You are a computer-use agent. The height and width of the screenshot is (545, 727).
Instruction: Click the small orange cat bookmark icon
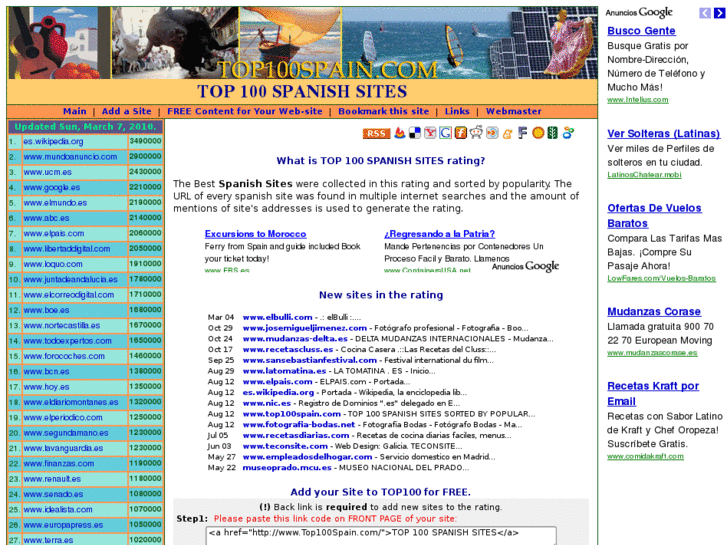coord(507,134)
